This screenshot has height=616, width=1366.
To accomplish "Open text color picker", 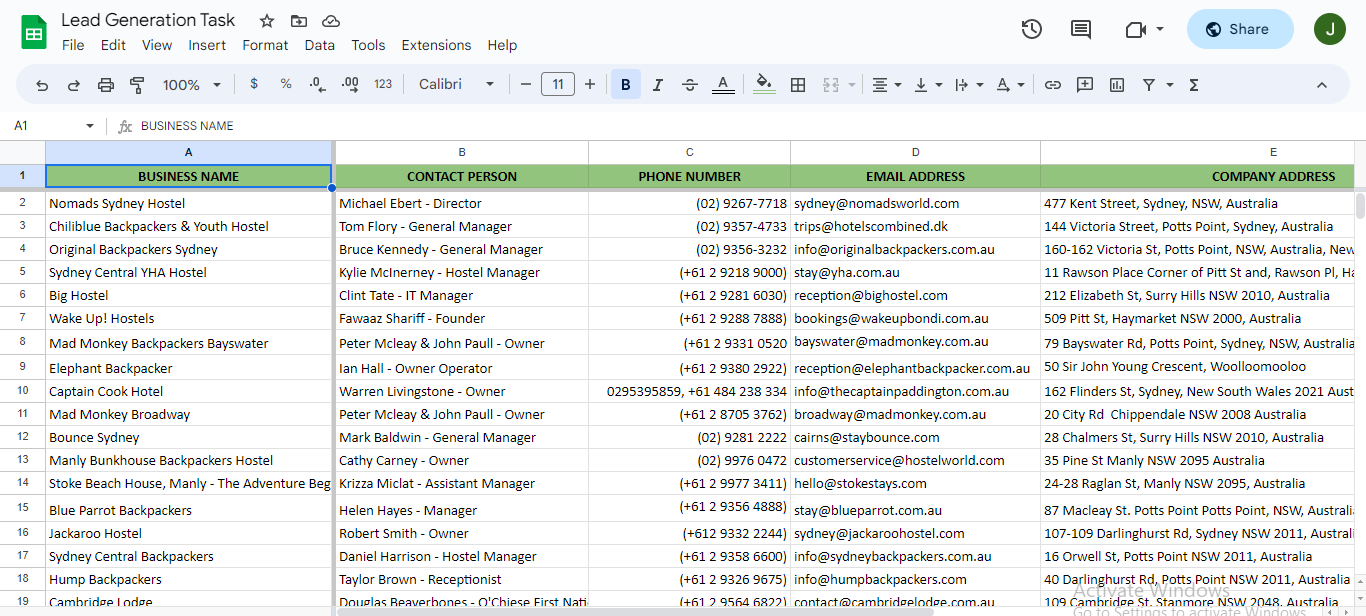I will tap(725, 85).
